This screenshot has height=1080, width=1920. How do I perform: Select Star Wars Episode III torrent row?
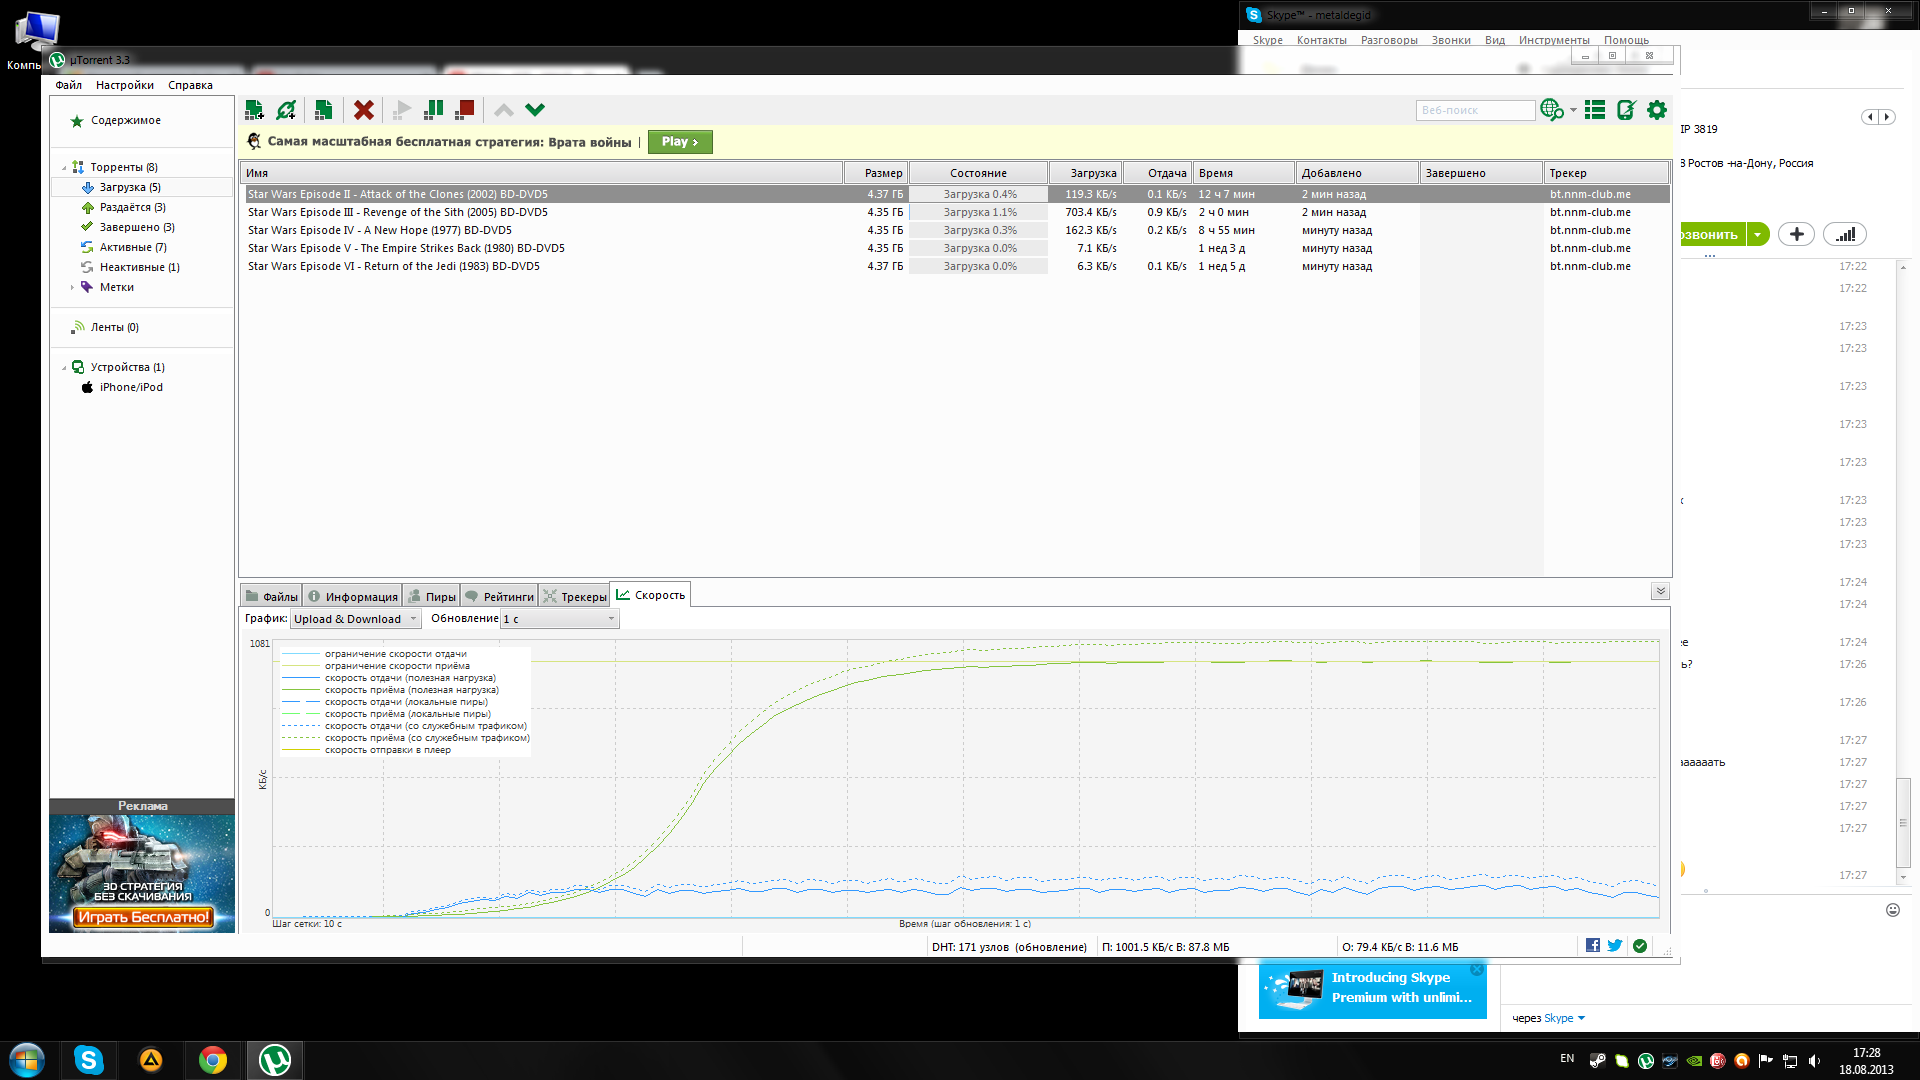[x=955, y=212]
